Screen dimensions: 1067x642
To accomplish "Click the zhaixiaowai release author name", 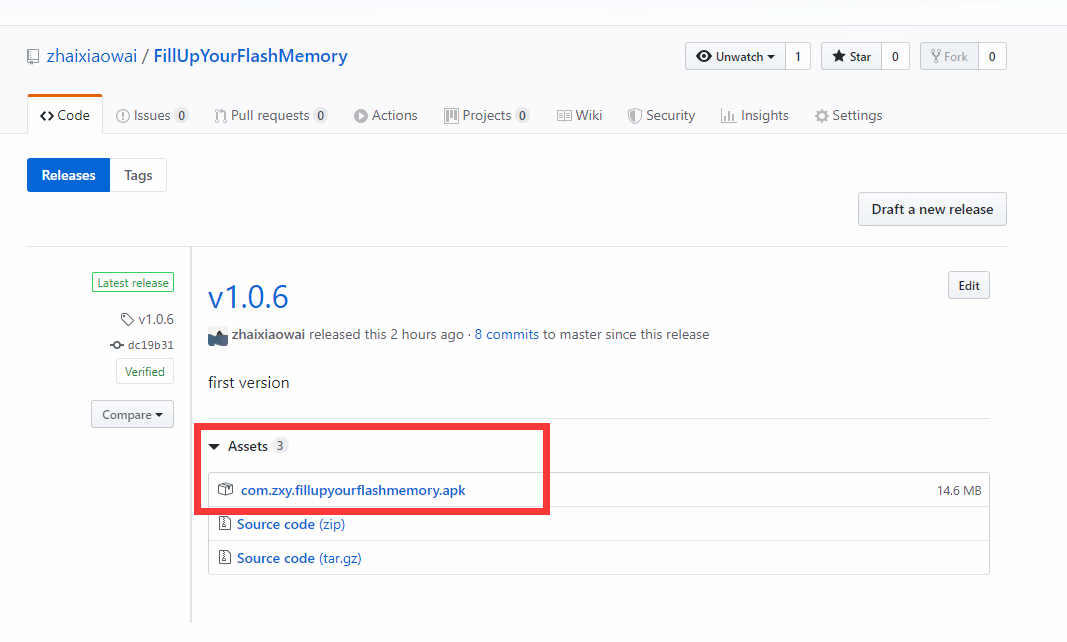I will [x=268, y=334].
